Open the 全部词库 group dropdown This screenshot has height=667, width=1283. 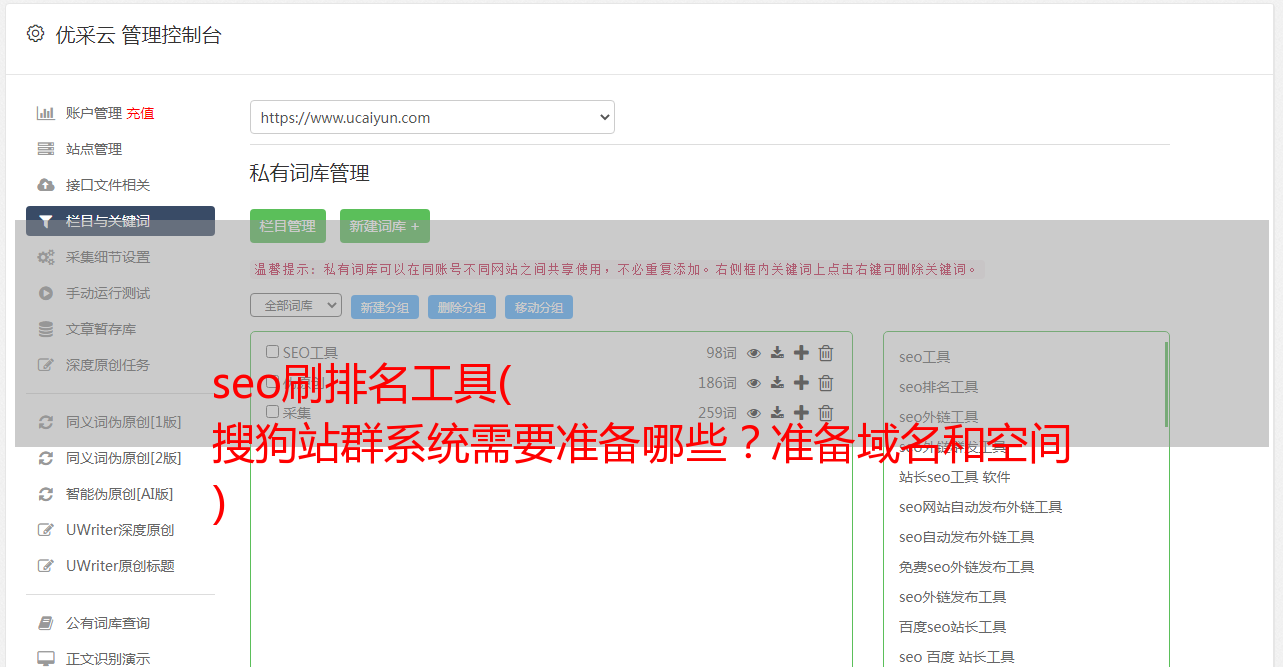point(296,305)
